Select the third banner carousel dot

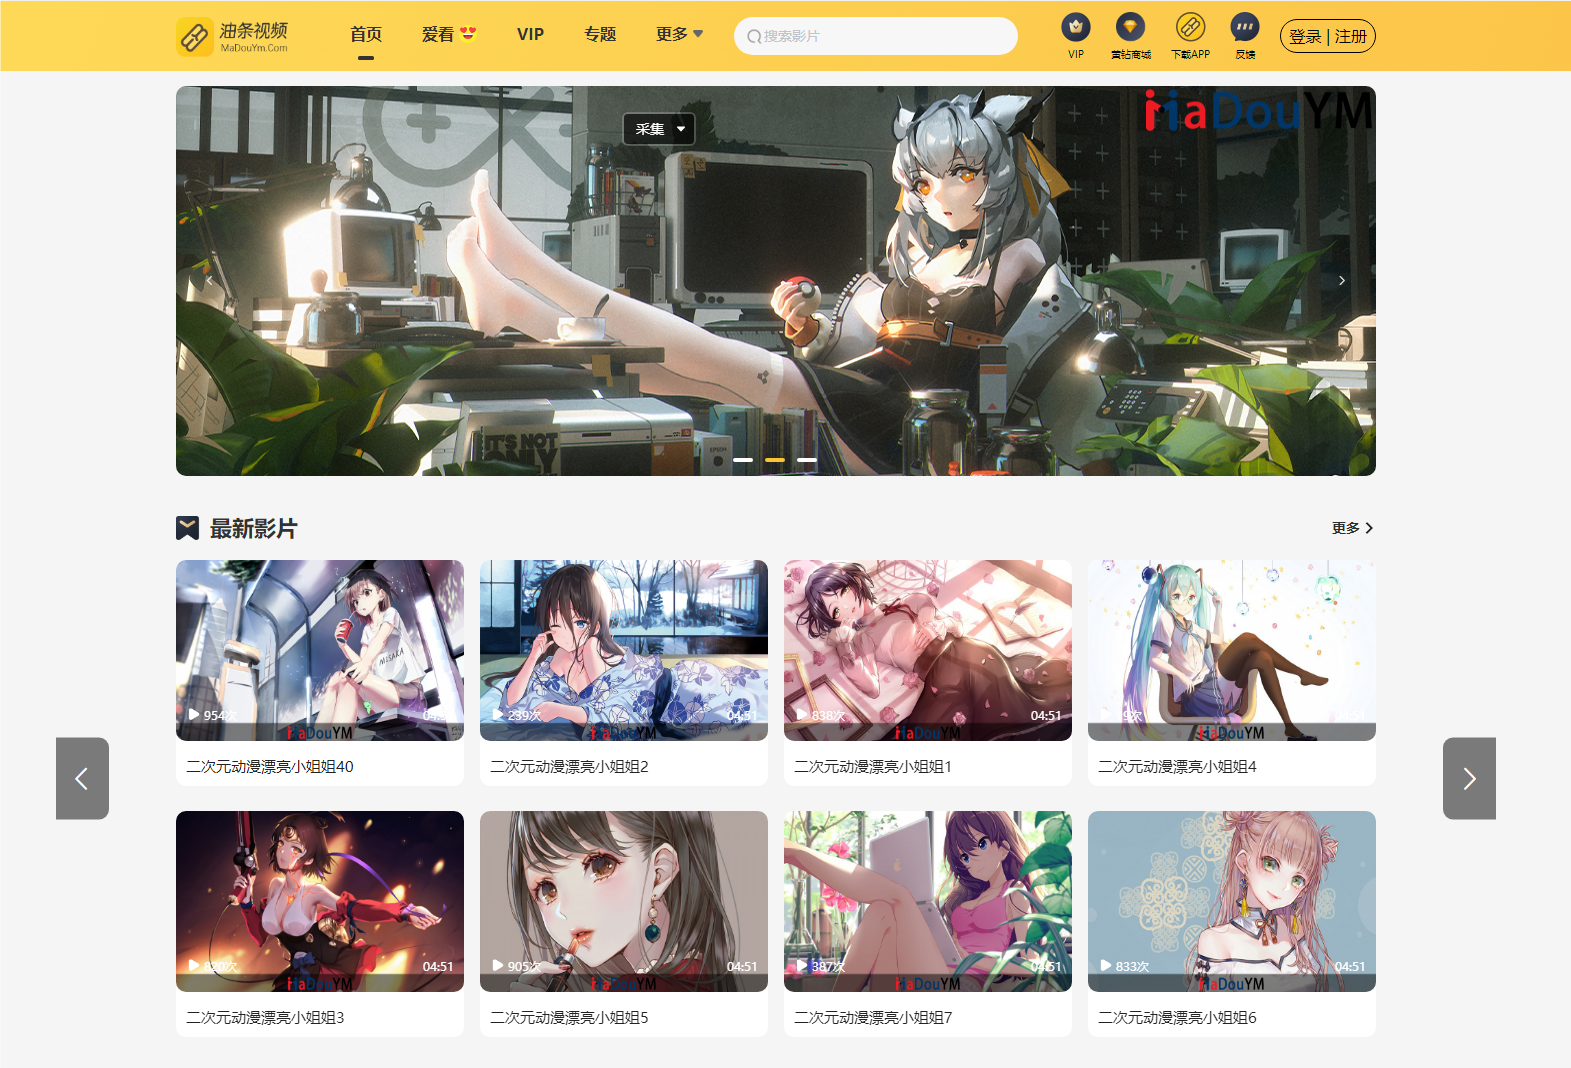(807, 460)
